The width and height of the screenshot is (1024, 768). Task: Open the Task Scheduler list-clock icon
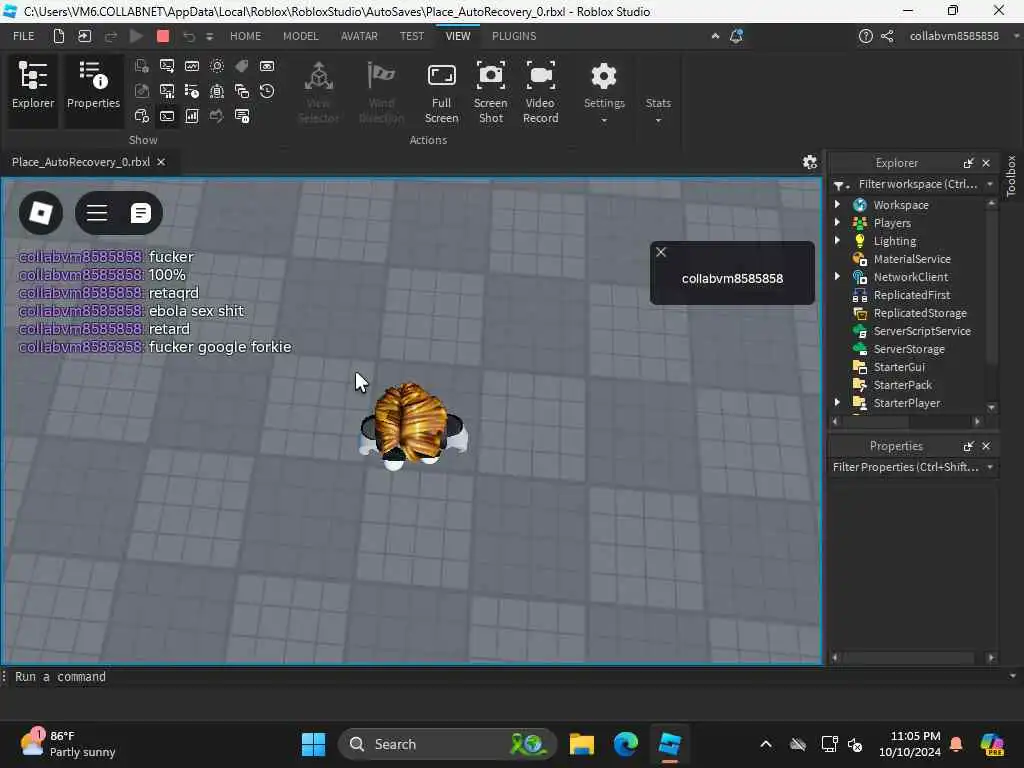[192, 91]
